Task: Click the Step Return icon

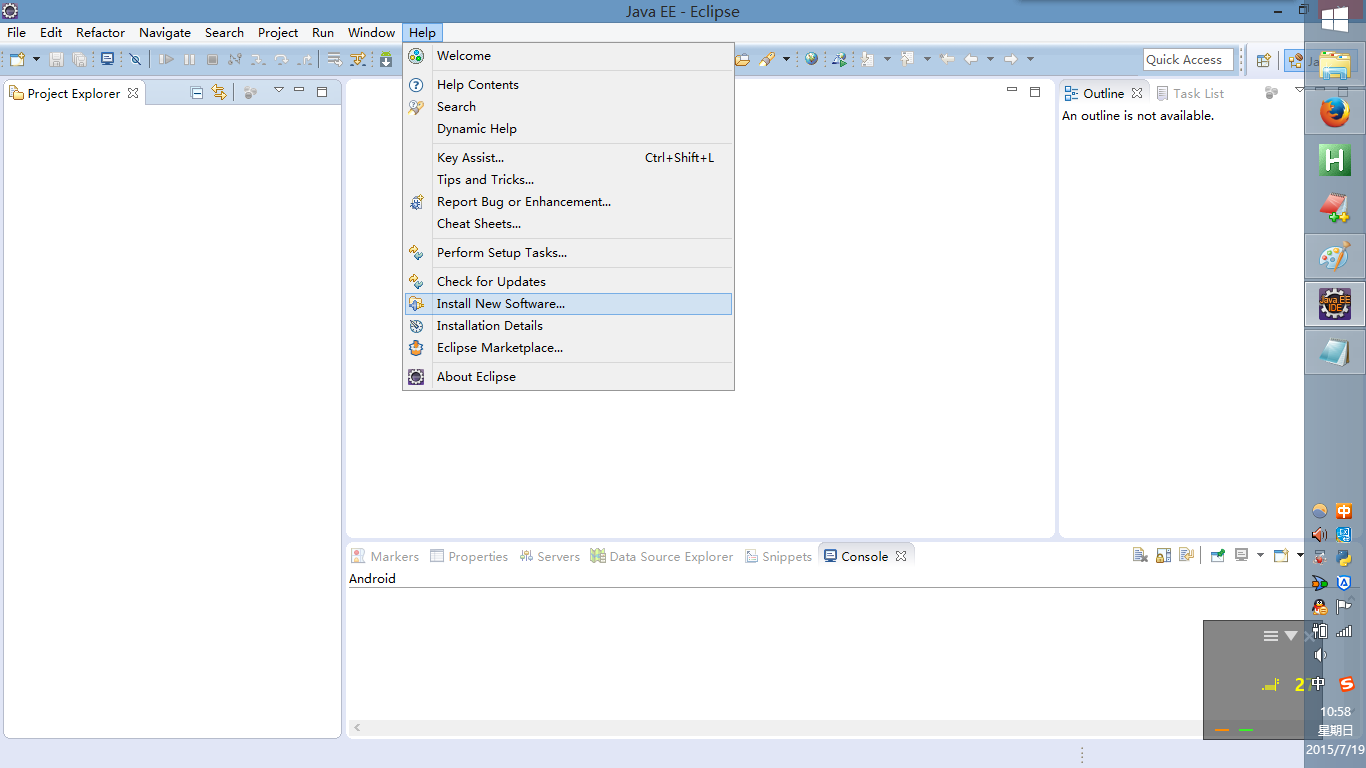Action: pos(305,60)
